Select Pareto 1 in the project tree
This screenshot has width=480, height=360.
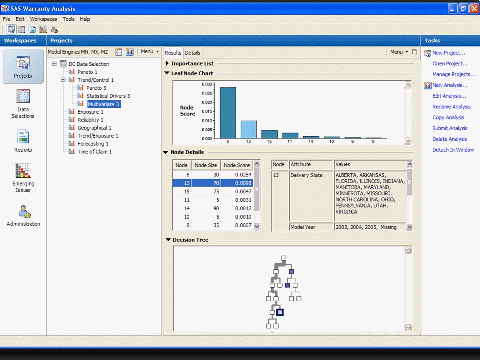(87, 72)
